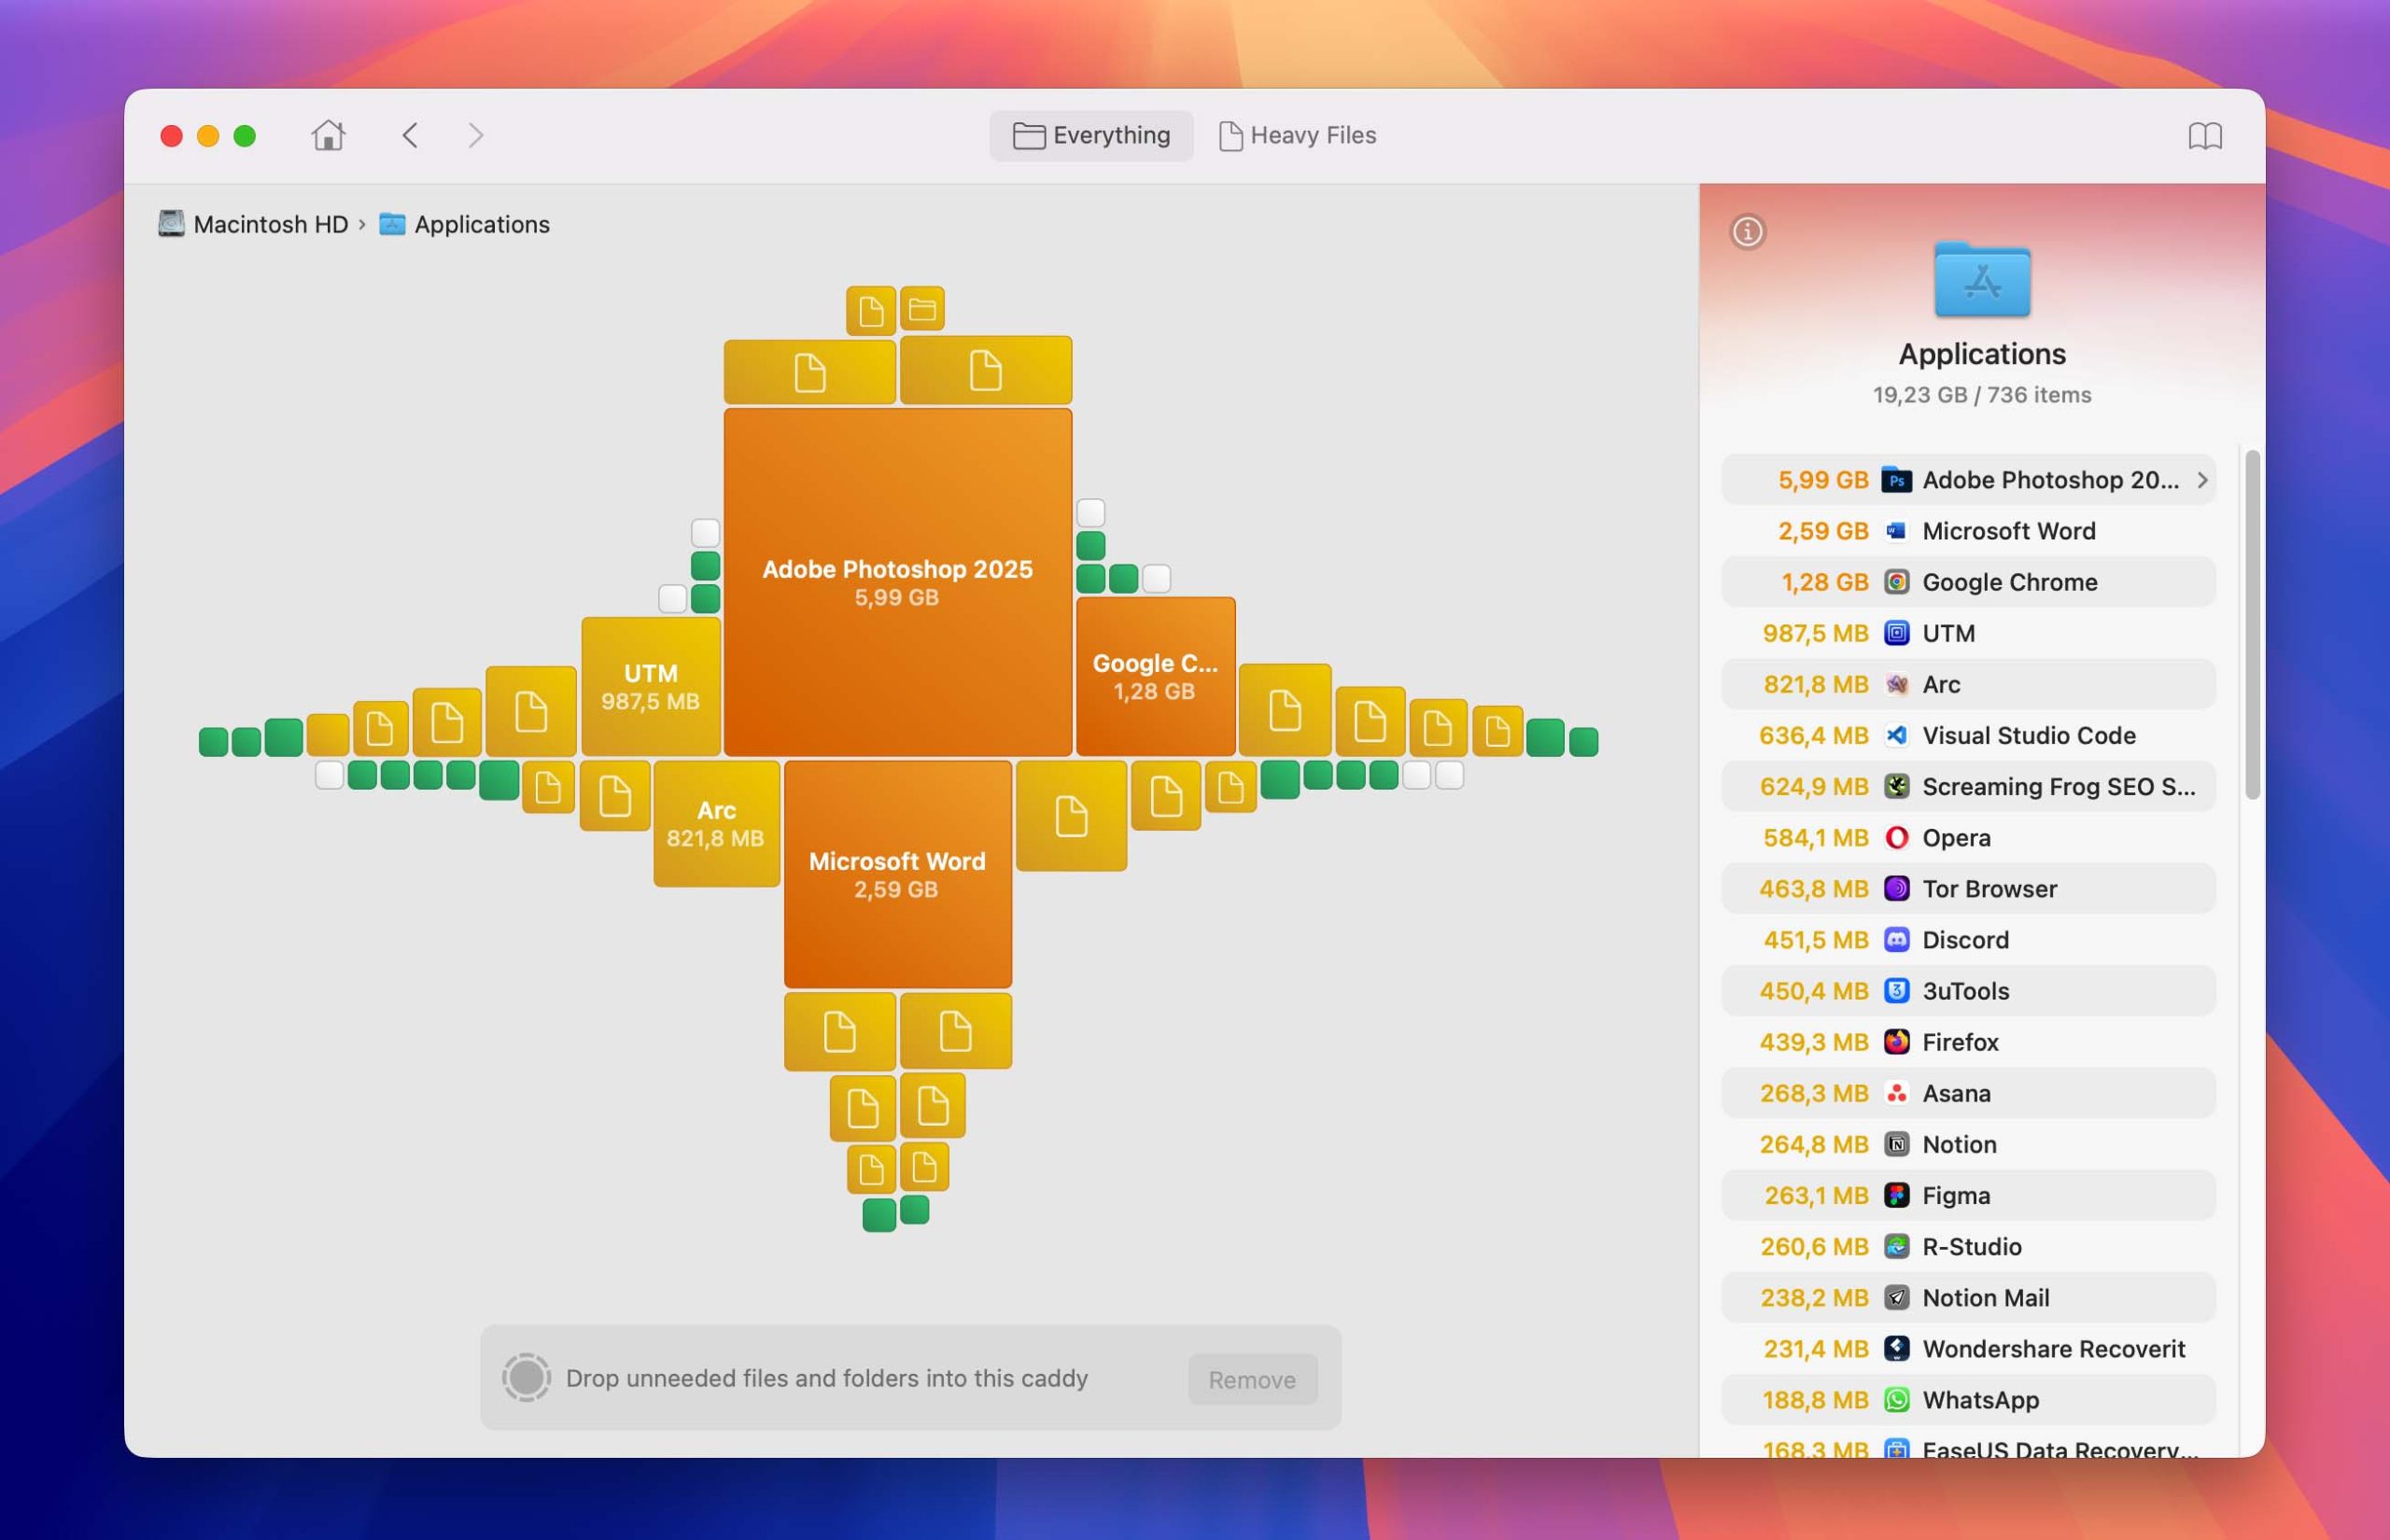Click breadcrumb chevron after Macintosh HD
The width and height of the screenshot is (2390, 1540).
point(362,225)
